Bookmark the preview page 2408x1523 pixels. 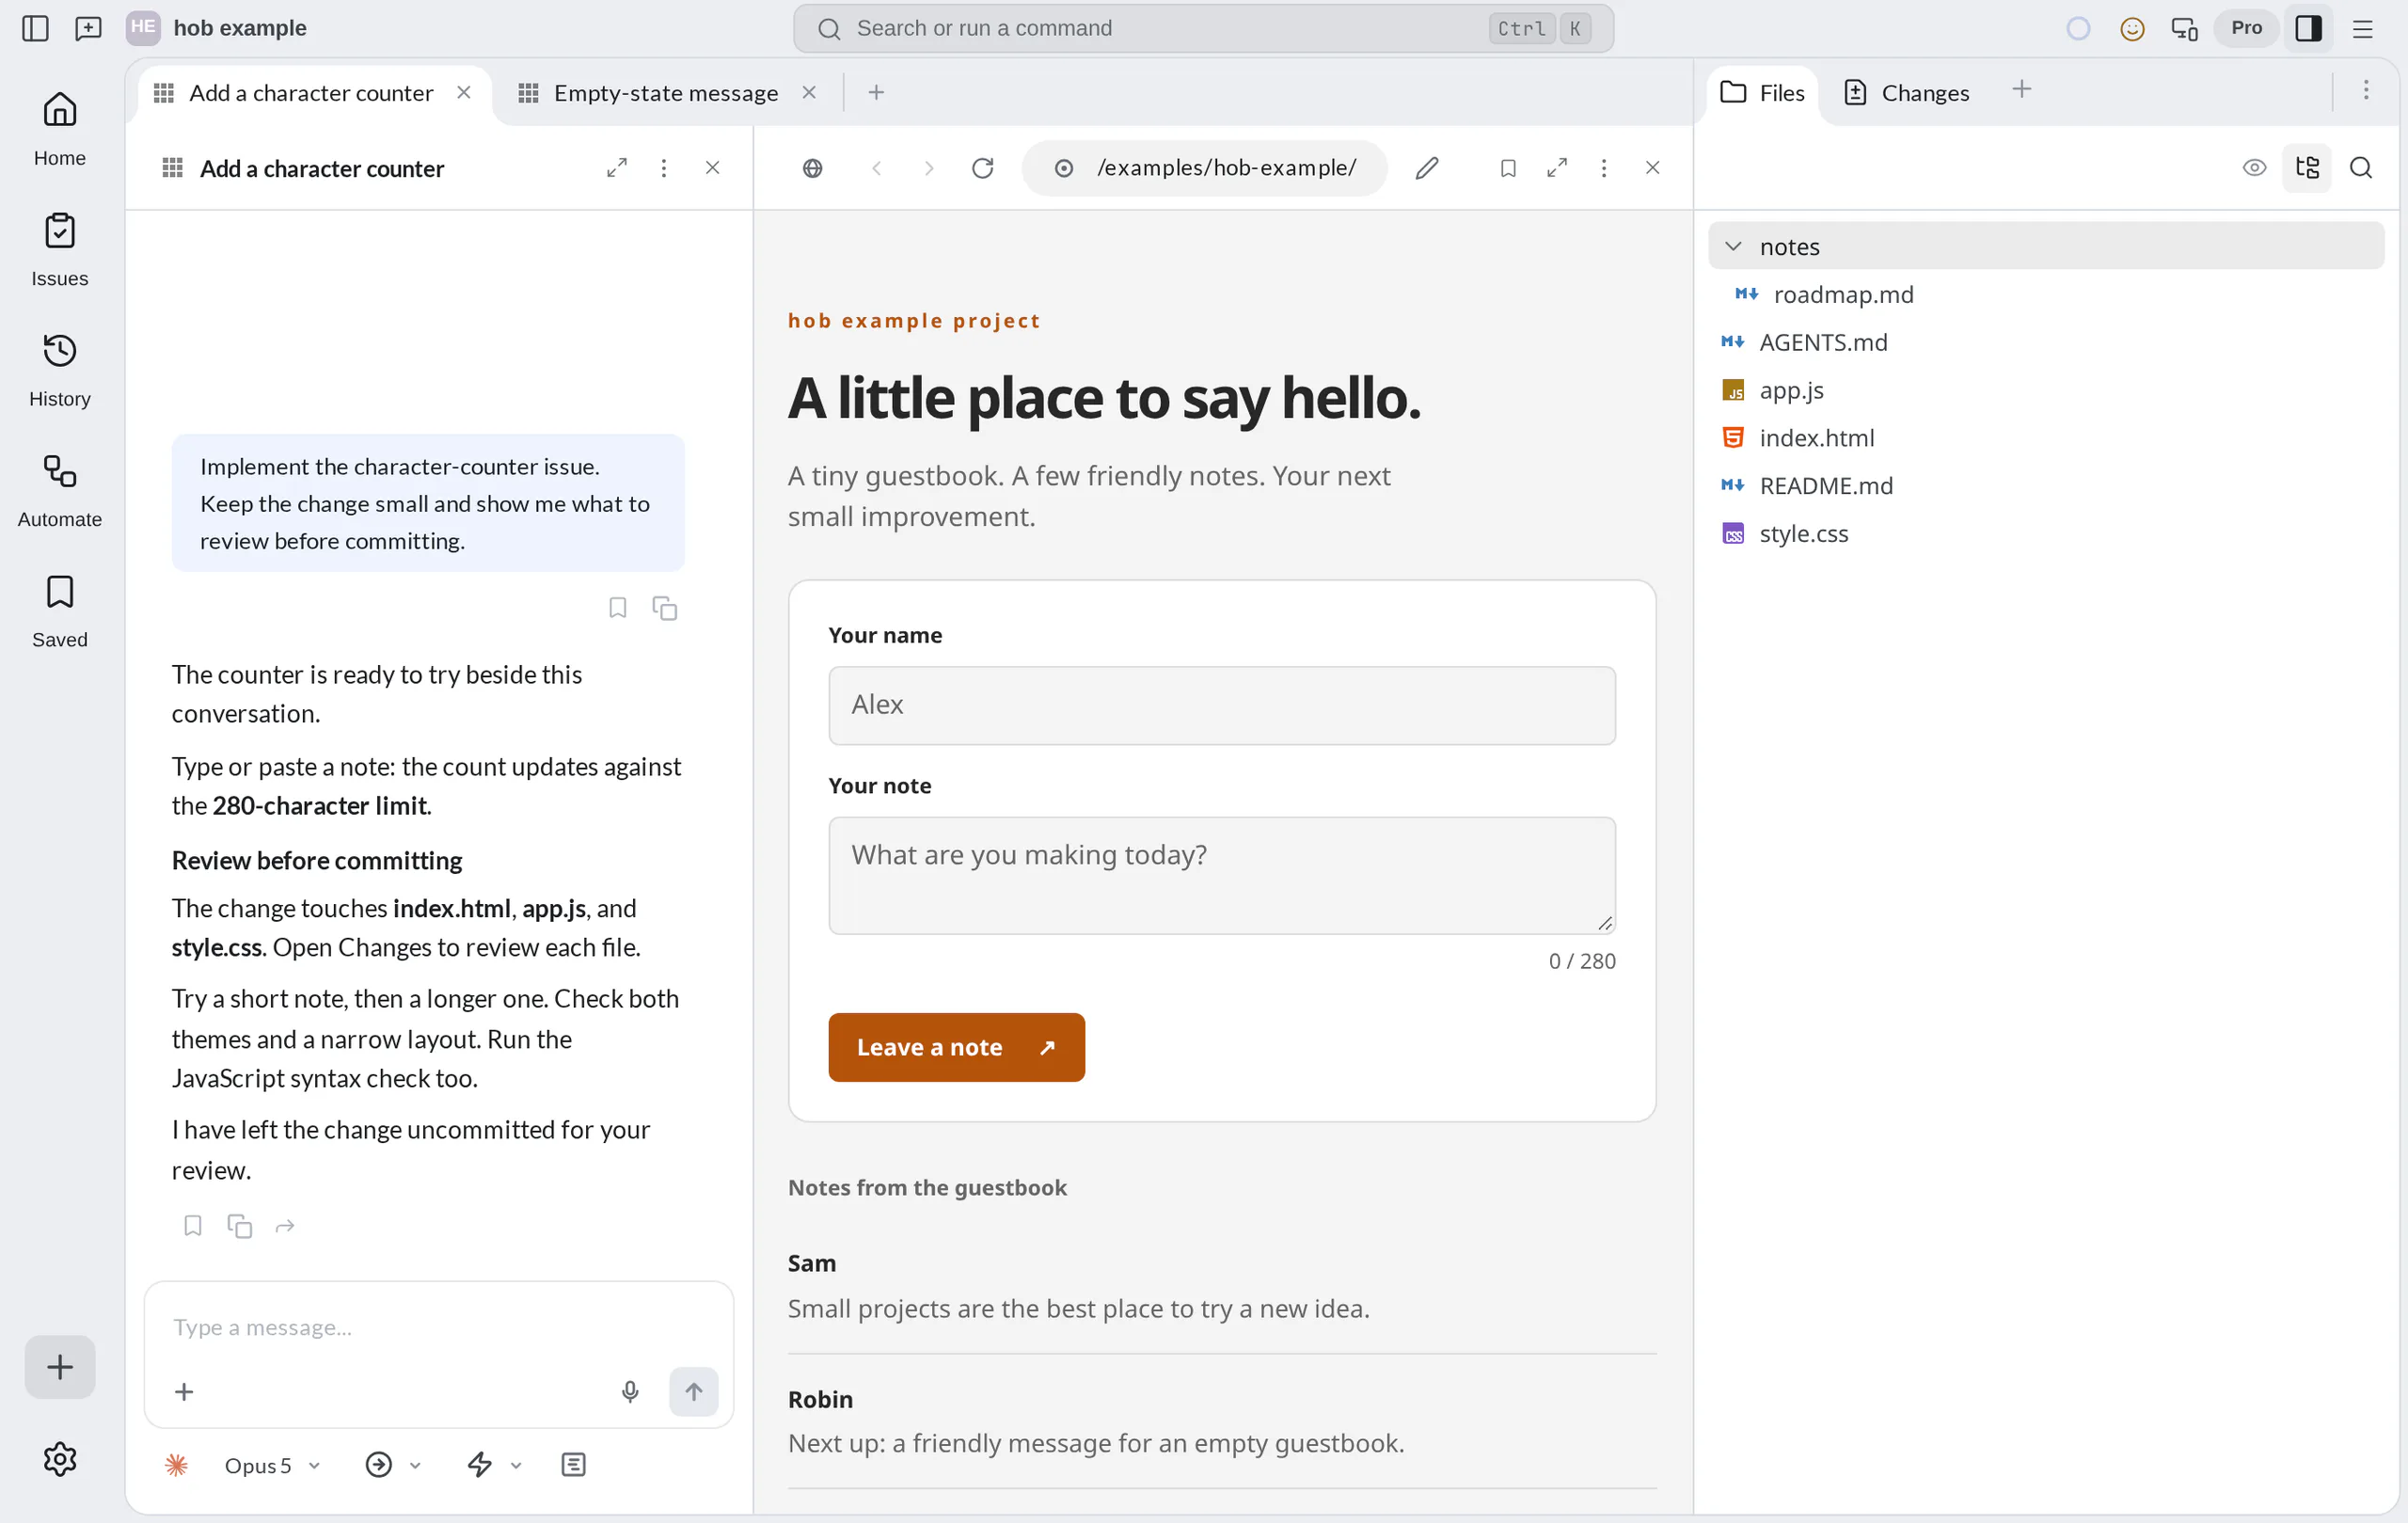tap(1508, 168)
